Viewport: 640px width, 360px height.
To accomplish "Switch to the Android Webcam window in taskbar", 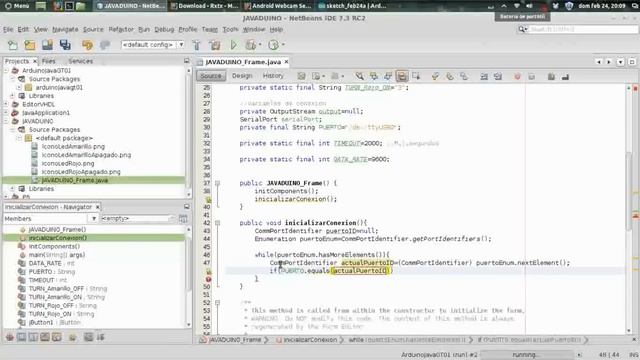I will pyautogui.click(x=277, y=6).
